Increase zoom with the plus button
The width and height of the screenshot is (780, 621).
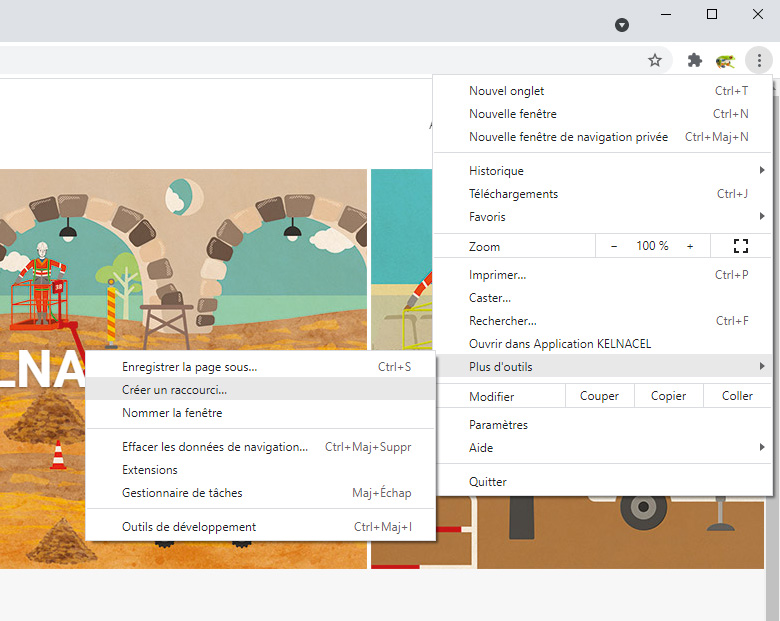[x=690, y=246]
